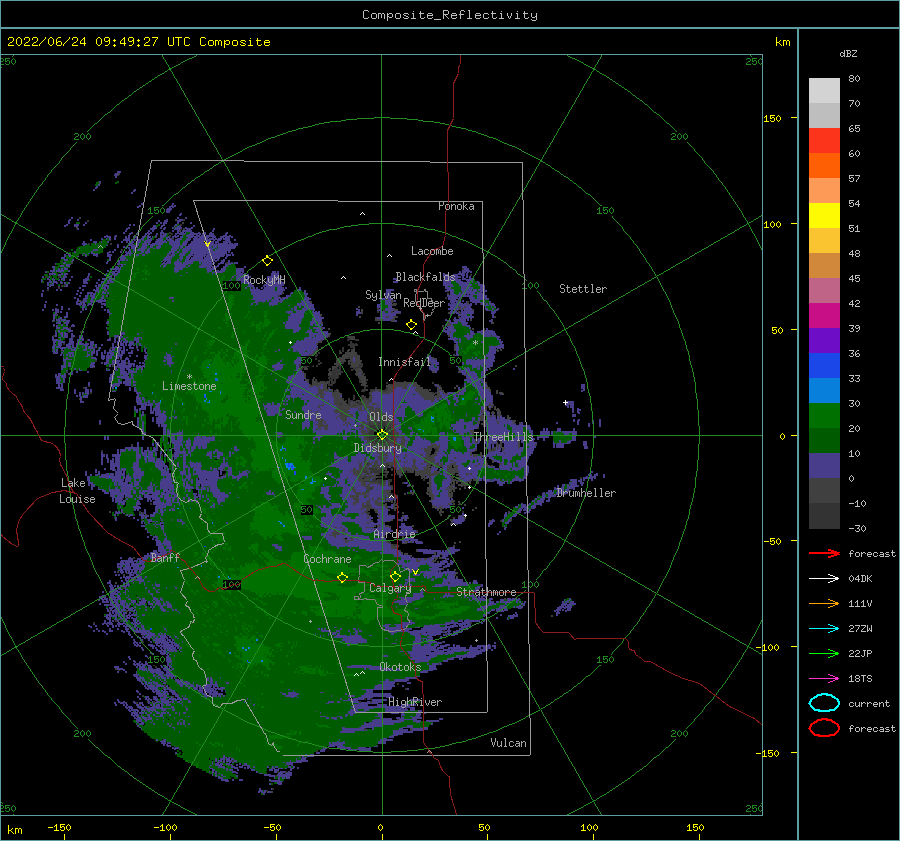Select the red swatch in dBZ scale

click(824, 141)
